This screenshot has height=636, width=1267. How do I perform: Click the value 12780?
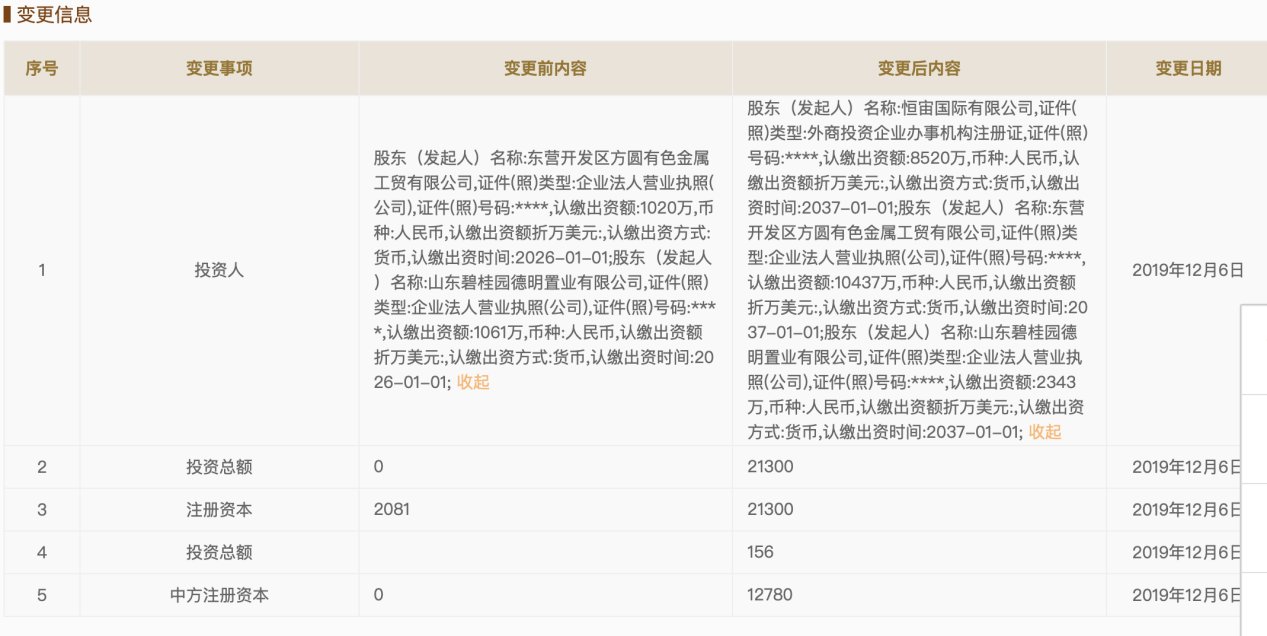770,595
